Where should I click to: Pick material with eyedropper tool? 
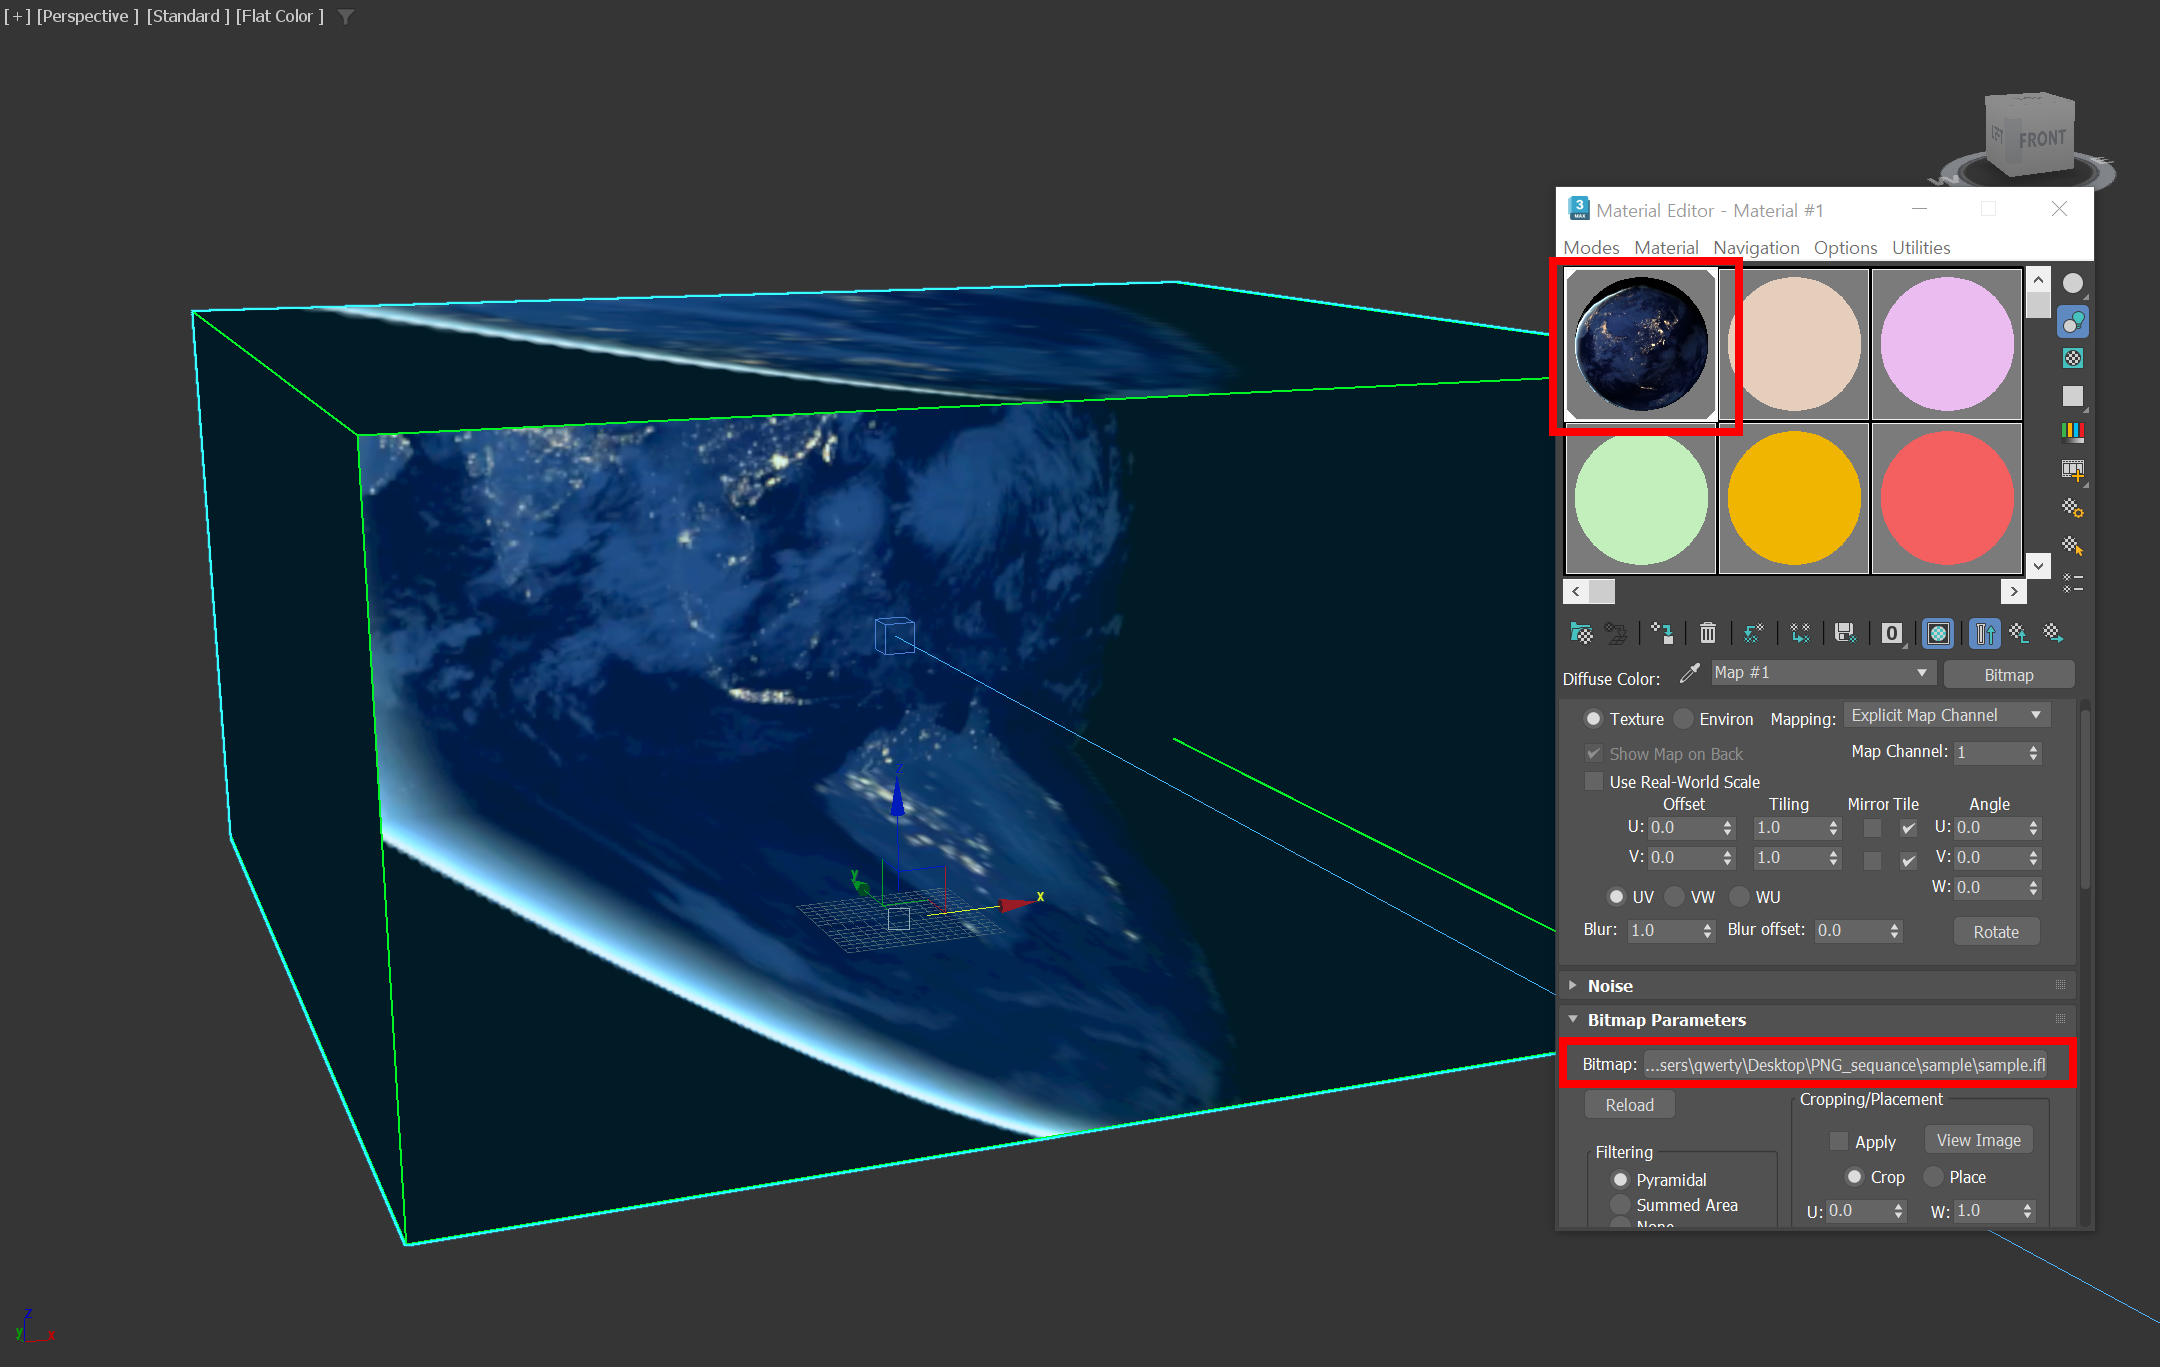pos(1689,674)
